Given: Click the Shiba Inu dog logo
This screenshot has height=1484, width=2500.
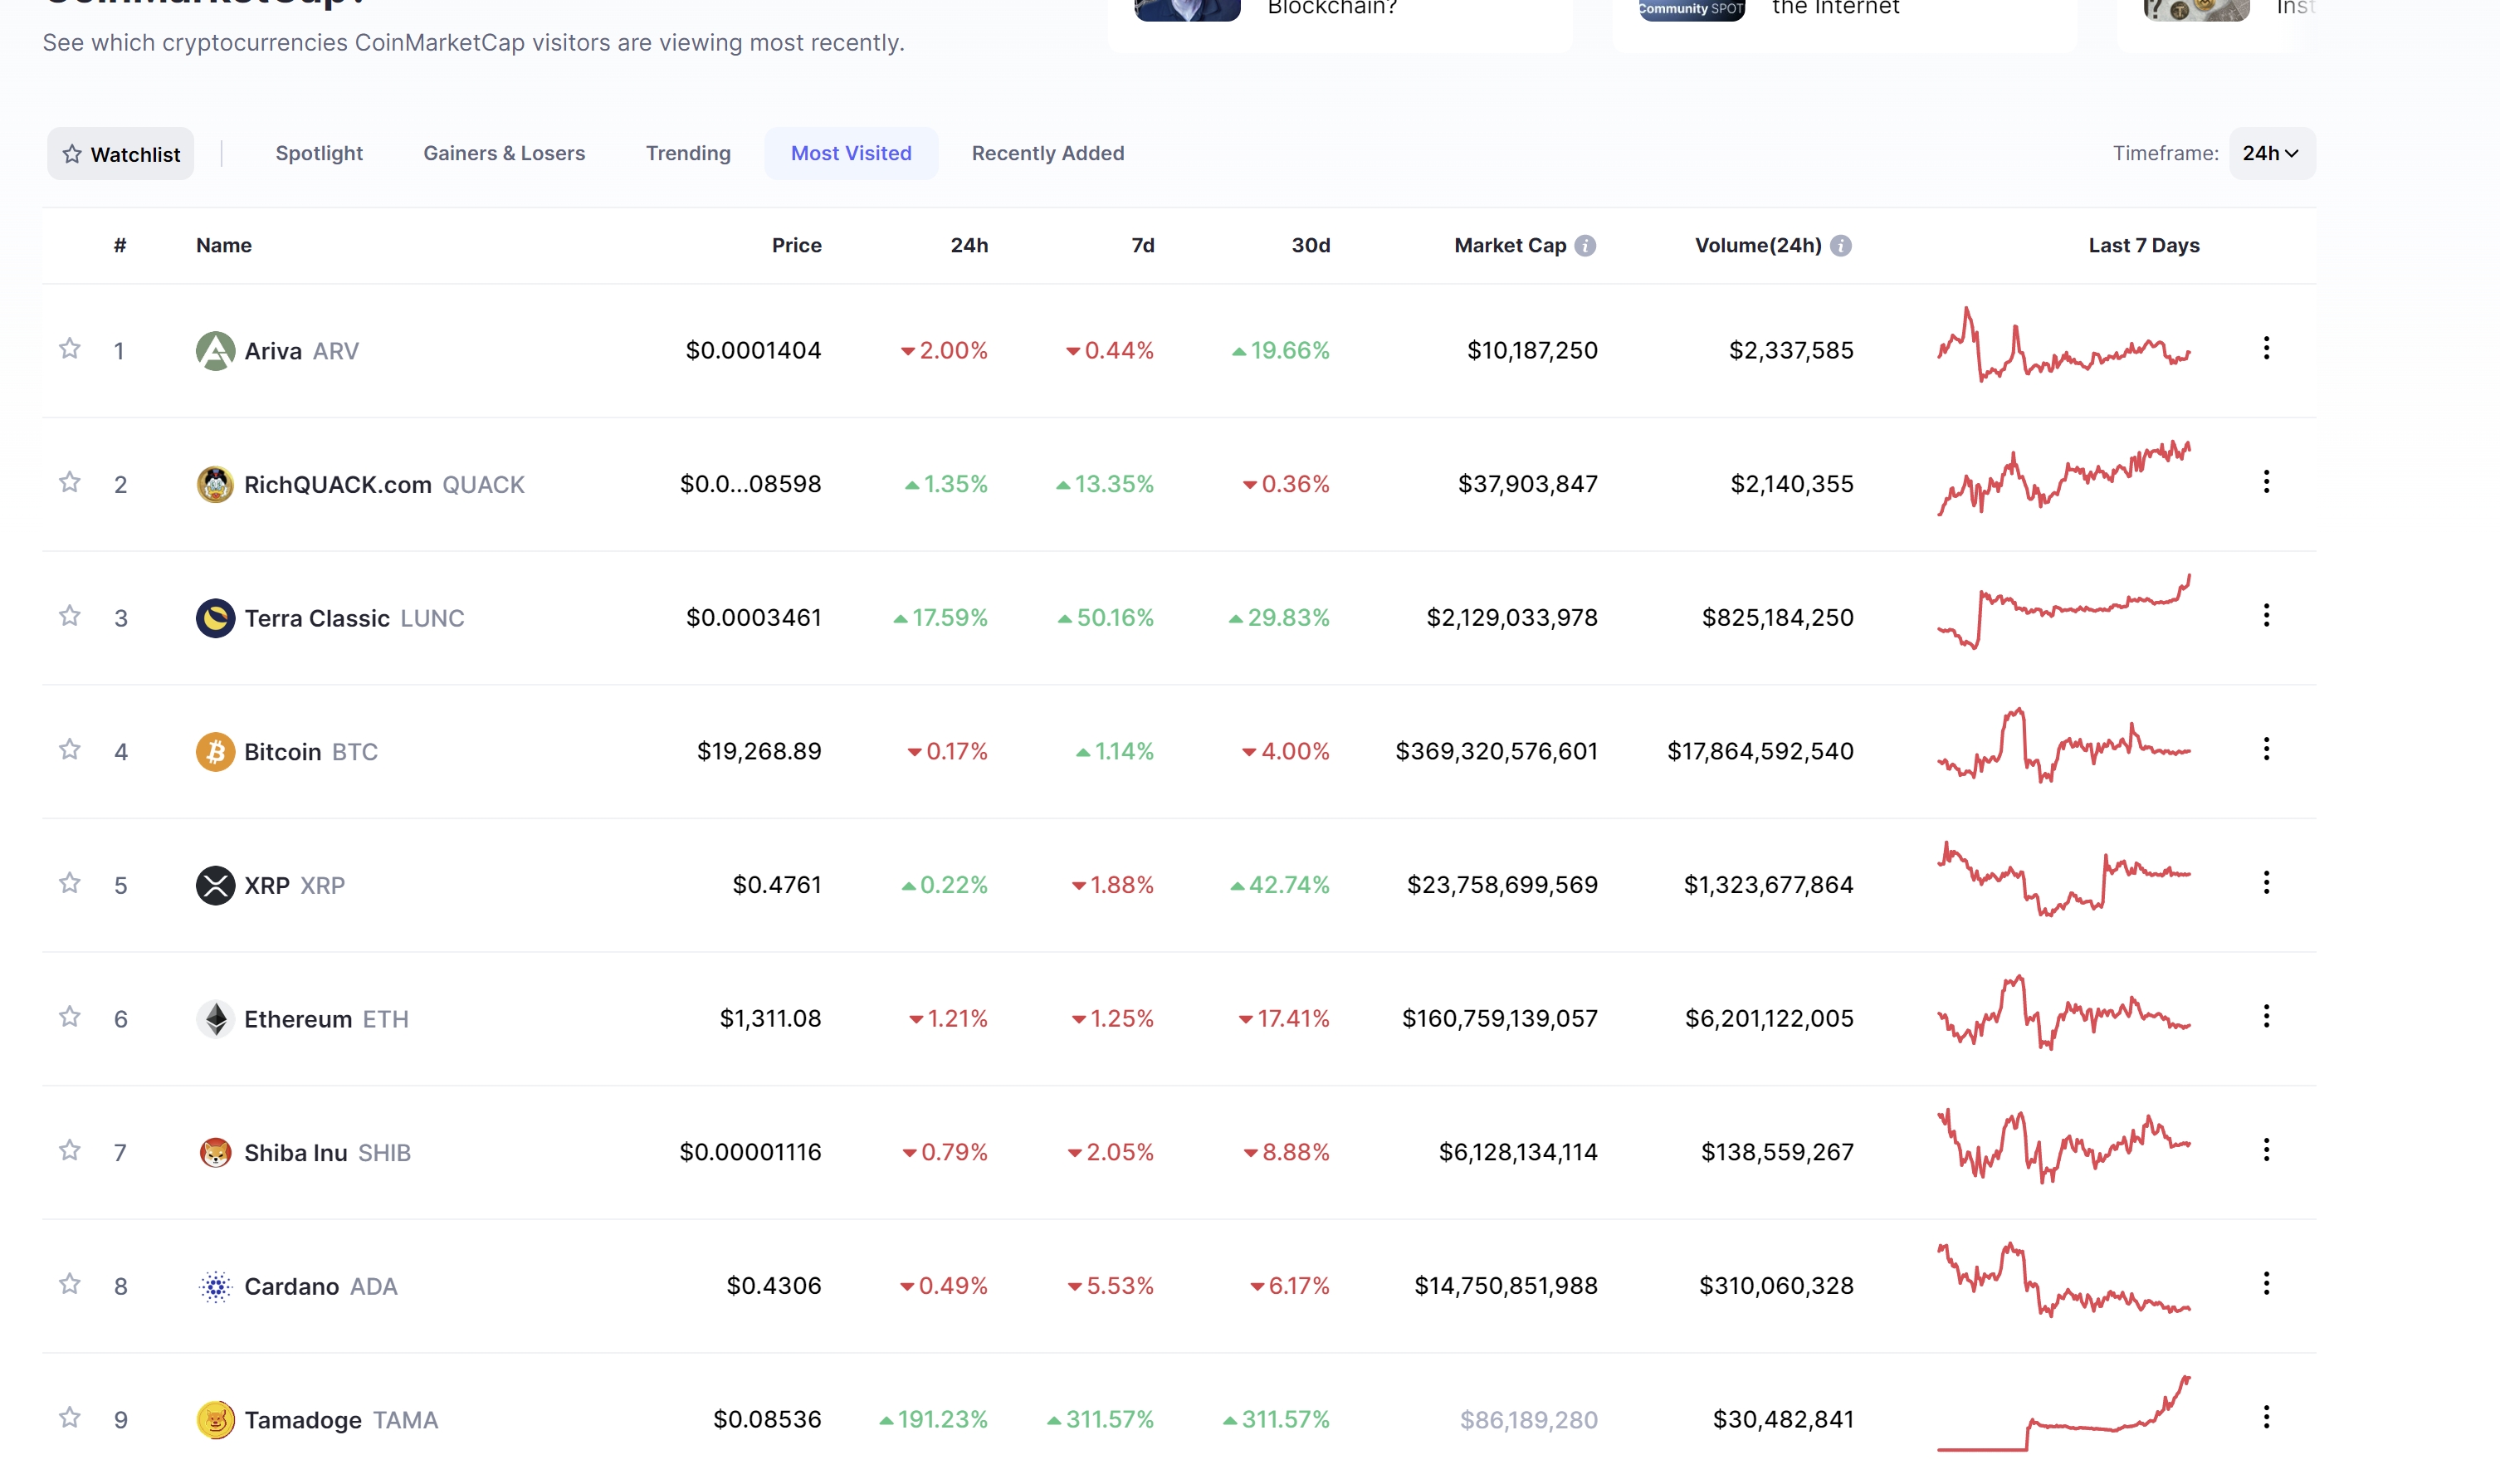Looking at the screenshot, I should [215, 1153].
